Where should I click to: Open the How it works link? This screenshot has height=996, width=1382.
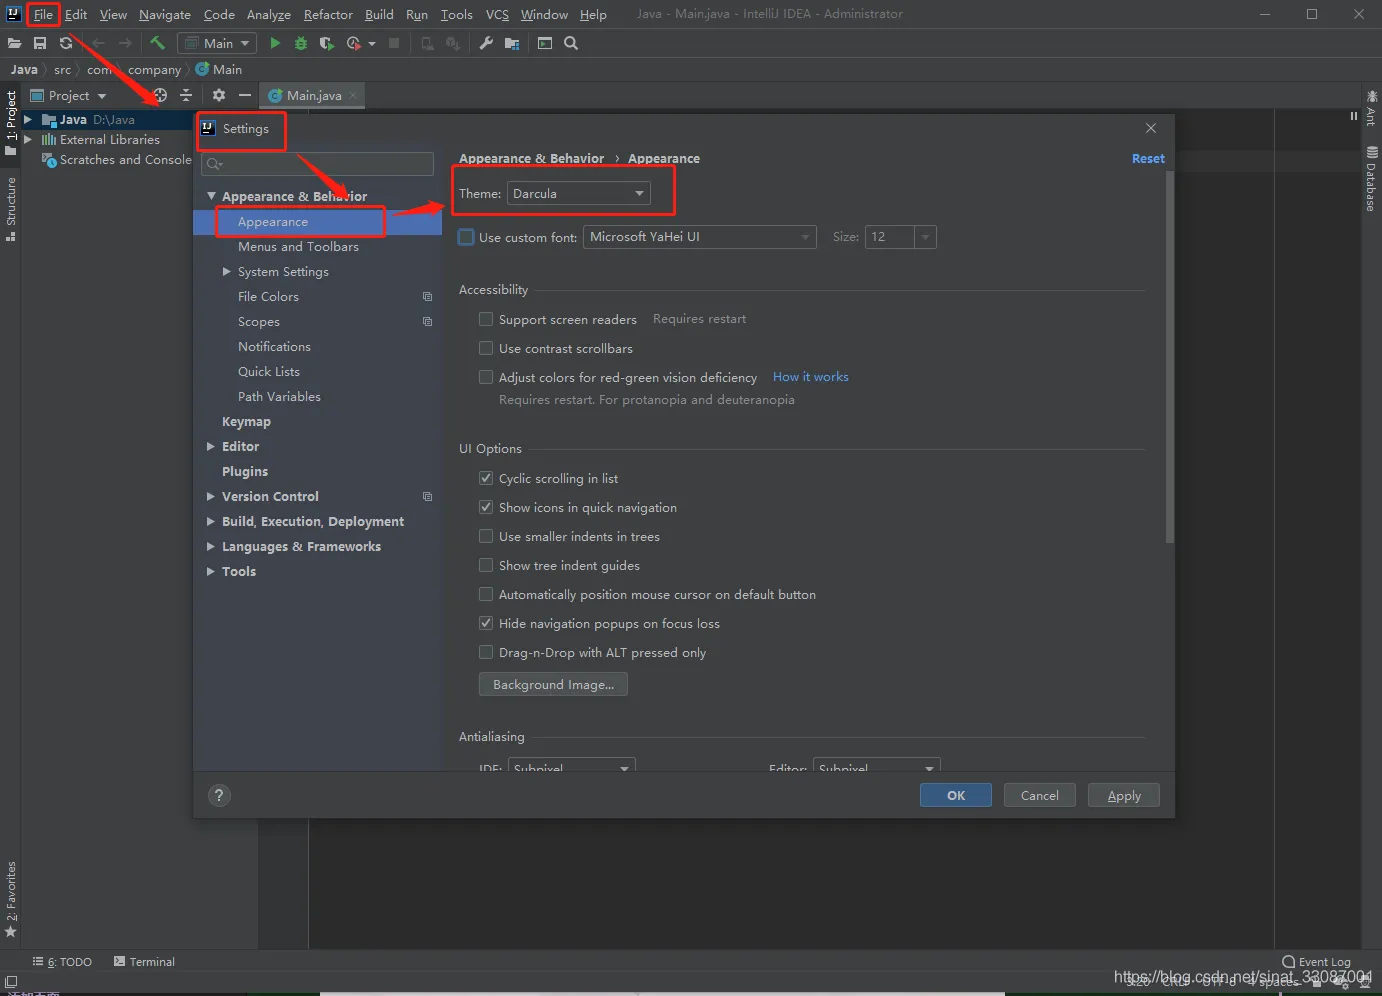pos(811,377)
